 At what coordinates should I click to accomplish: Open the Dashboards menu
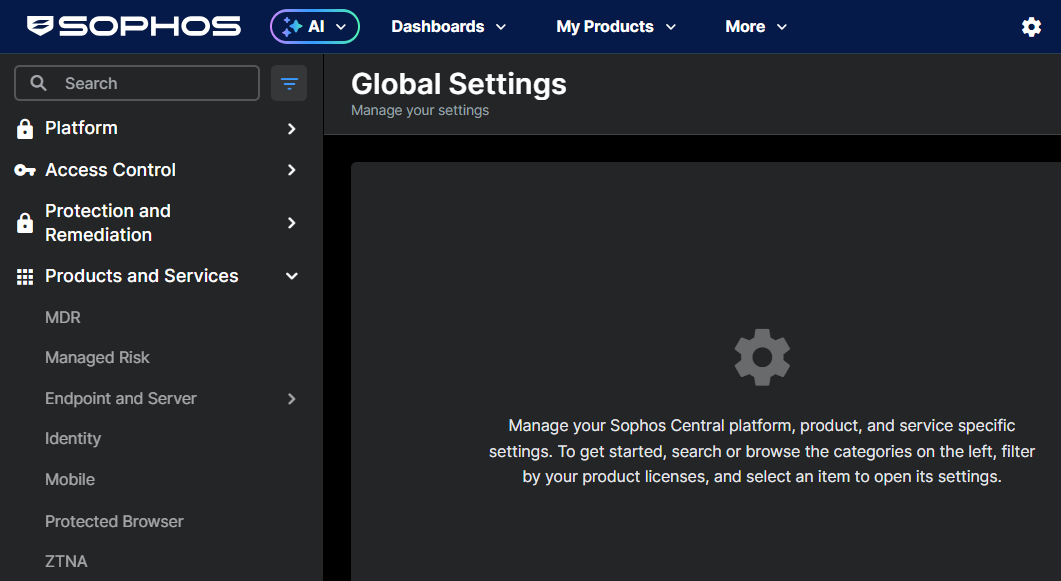point(448,26)
